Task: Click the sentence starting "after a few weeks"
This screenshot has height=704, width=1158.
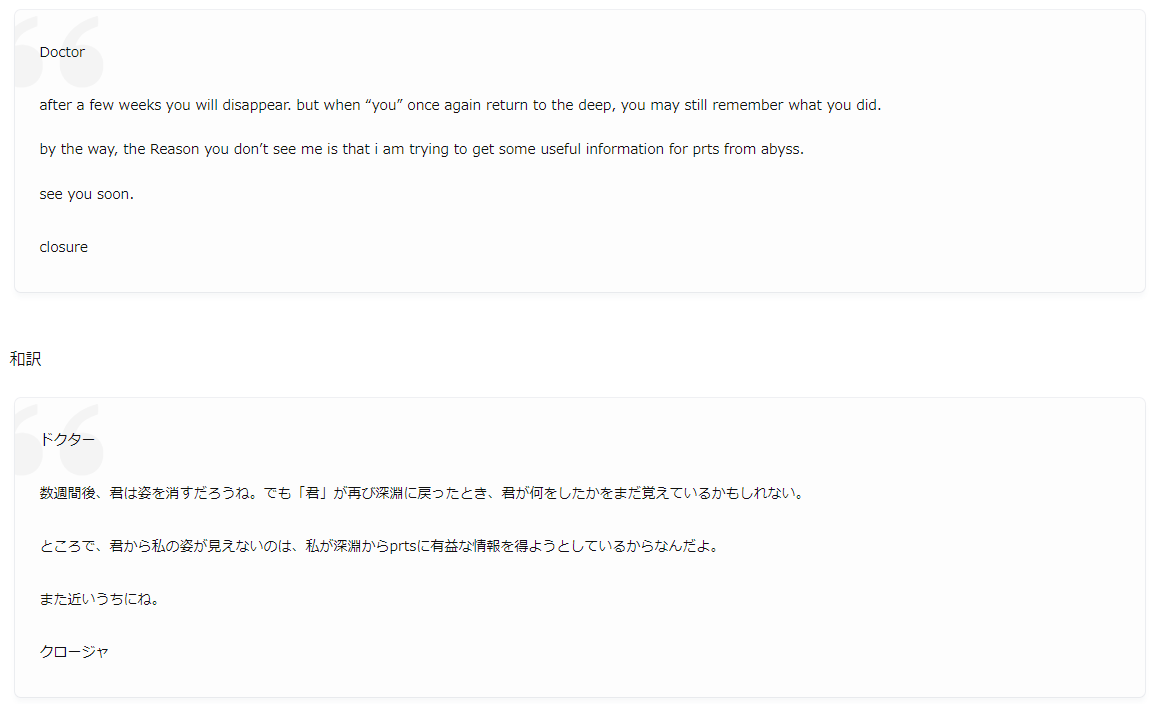Action: pyautogui.click(x=460, y=105)
